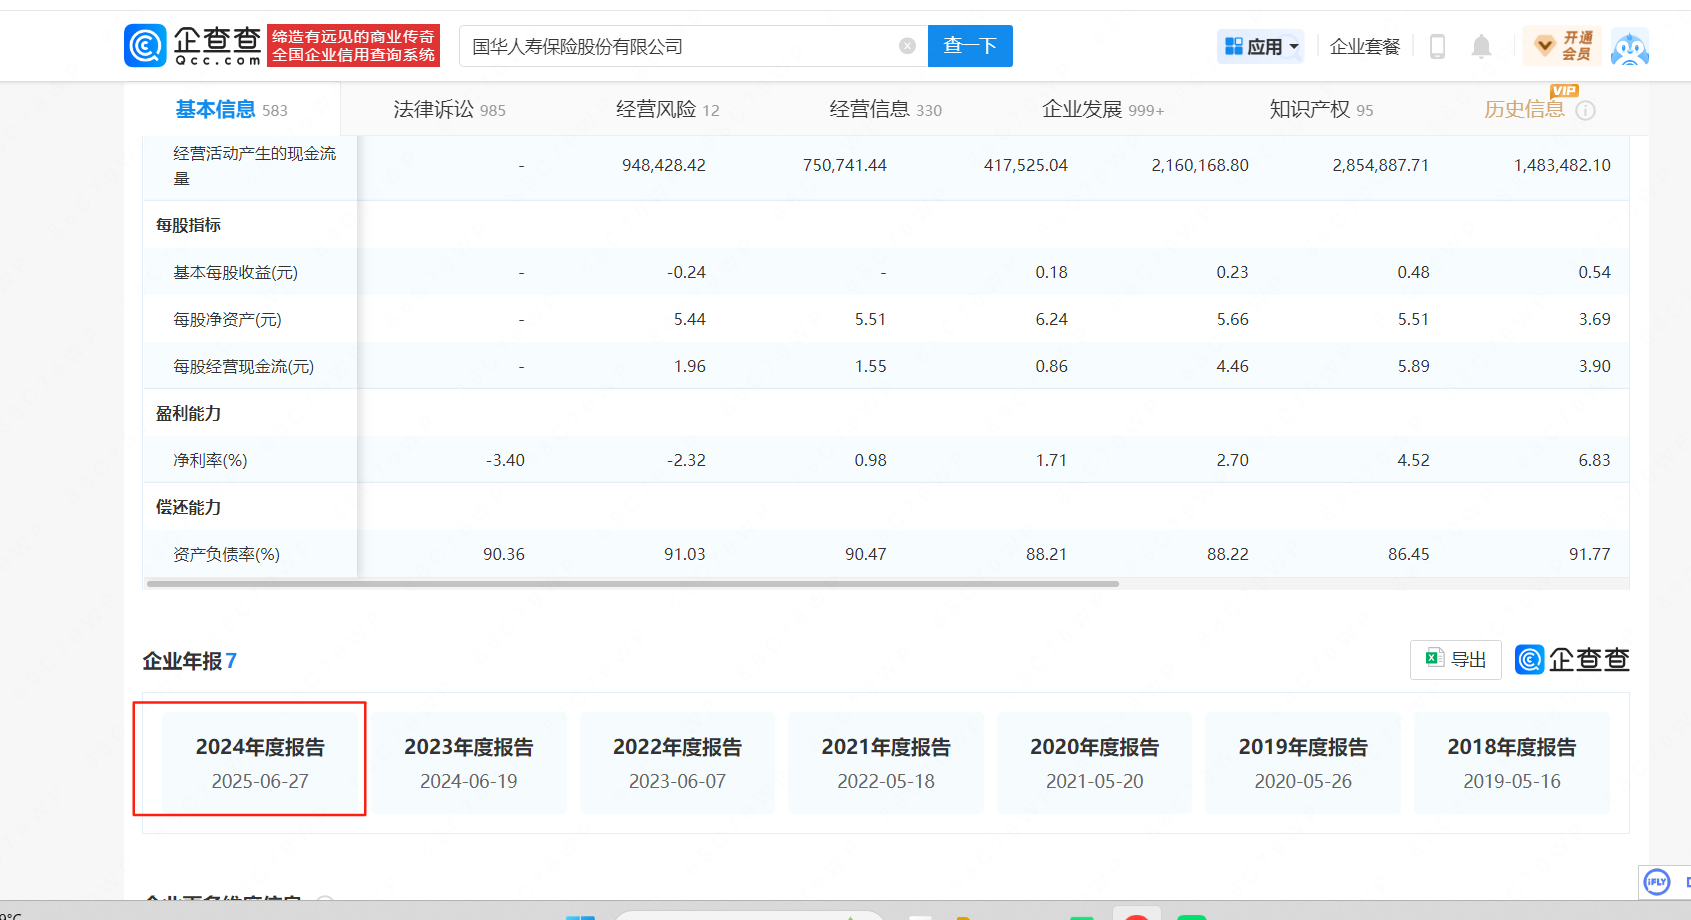The height and width of the screenshot is (920, 1691).
Task: Switch to 基本信息 tab
Action: [x=231, y=109]
